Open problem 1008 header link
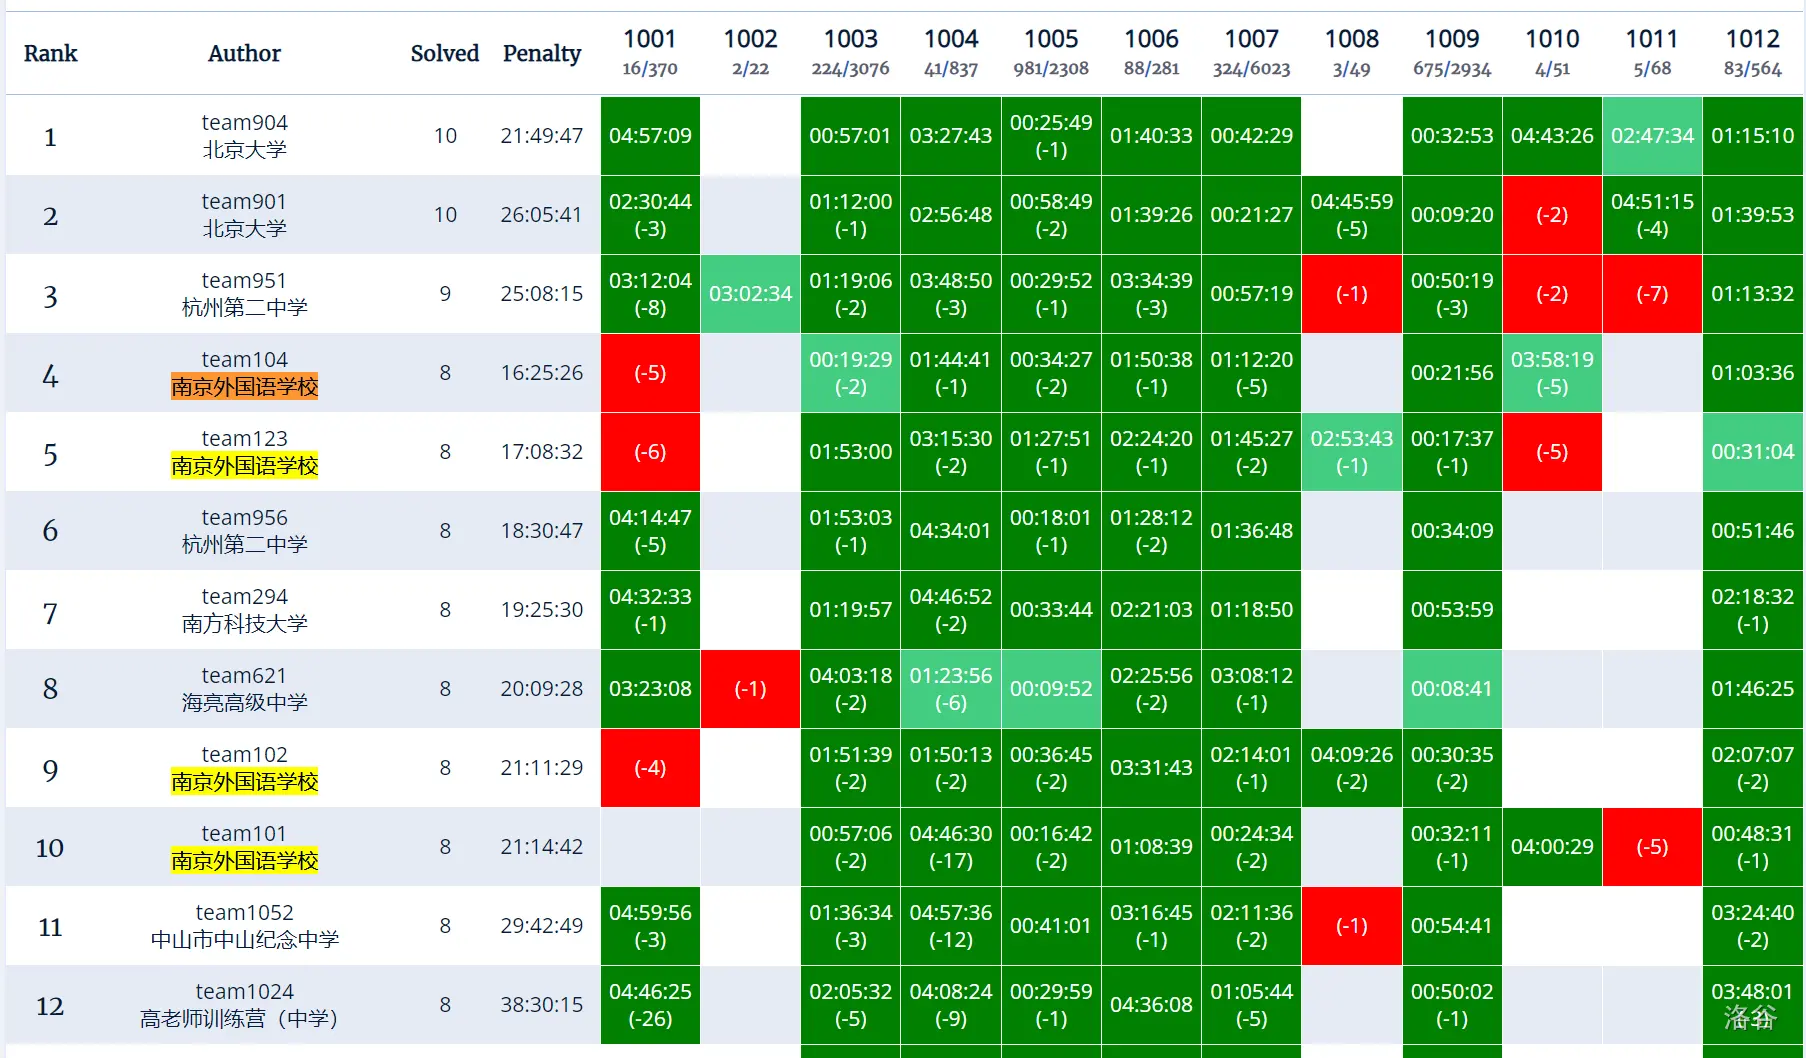Screen dimensions: 1806x1058 [1352, 39]
